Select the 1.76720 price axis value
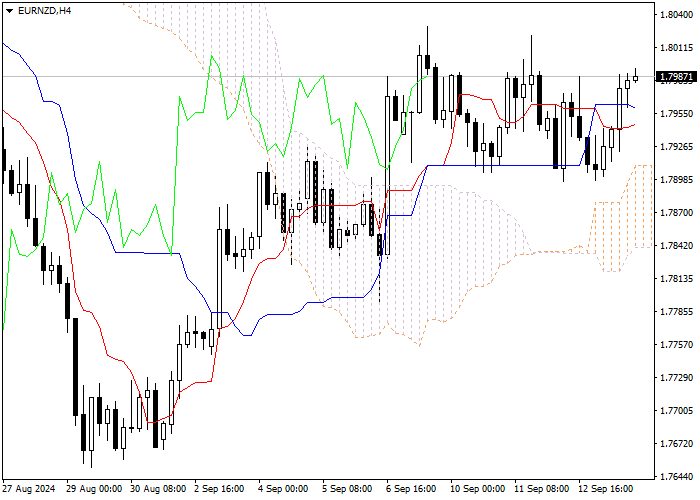700x500 pixels. [x=676, y=444]
